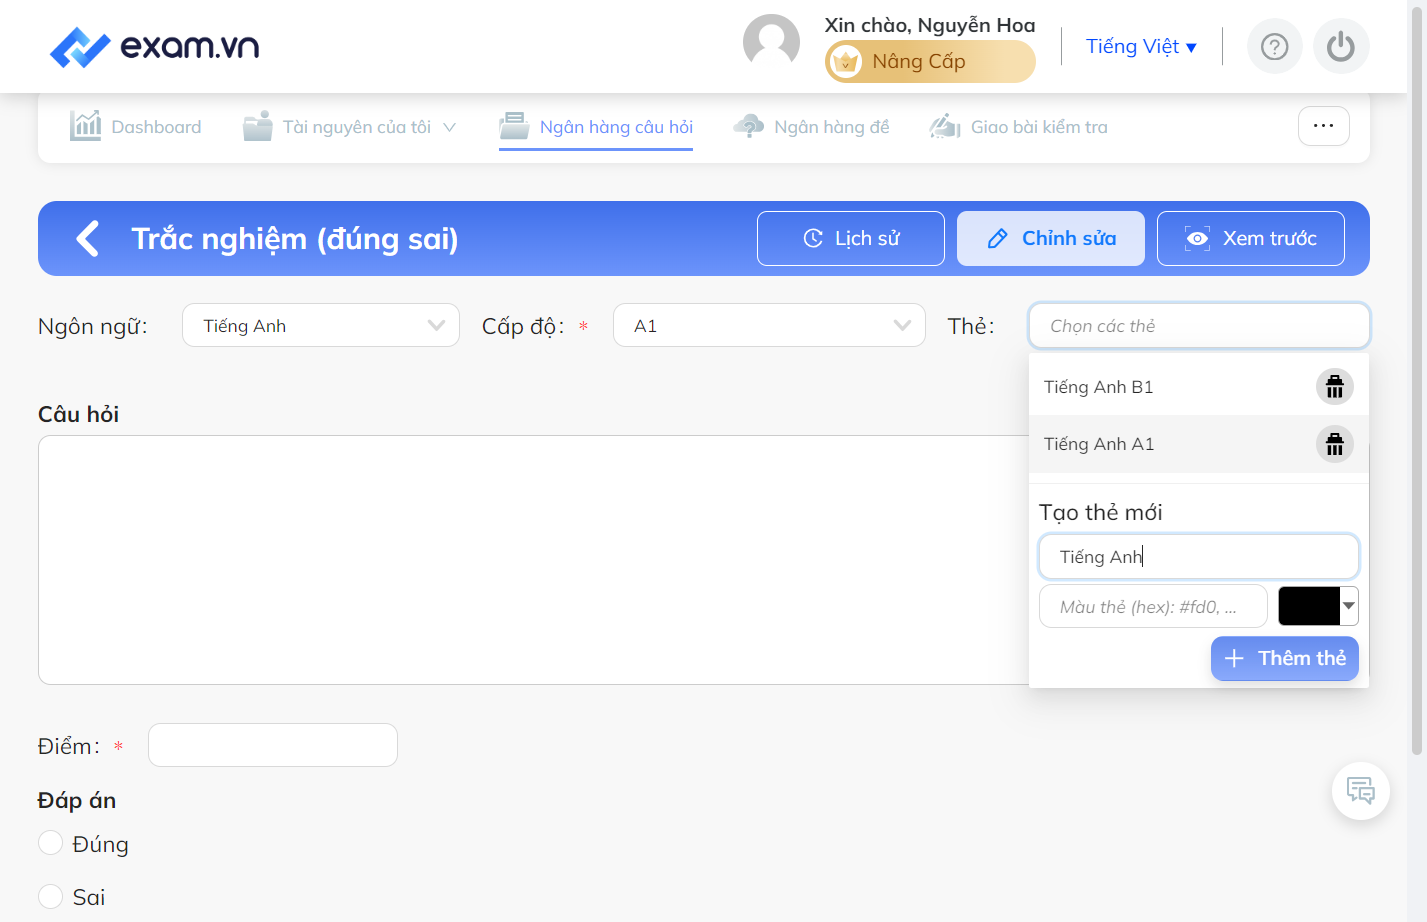
Task: Click the page vertical scrollbar
Action: click(x=1416, y=380)
